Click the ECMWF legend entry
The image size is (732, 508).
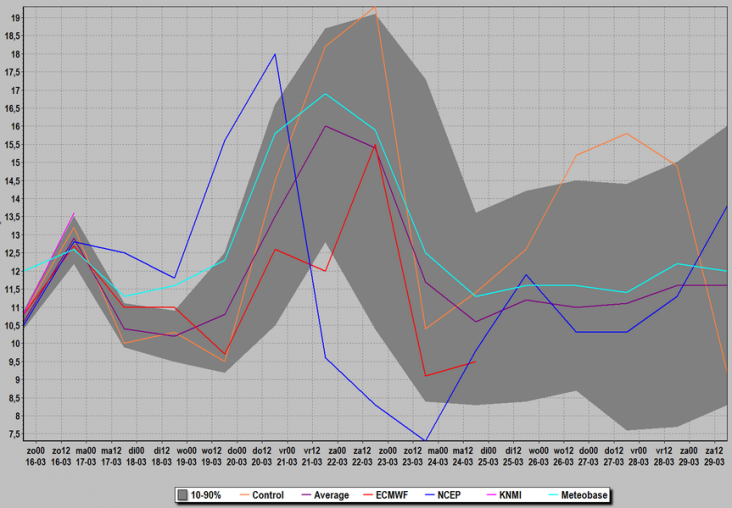(385, 495)
